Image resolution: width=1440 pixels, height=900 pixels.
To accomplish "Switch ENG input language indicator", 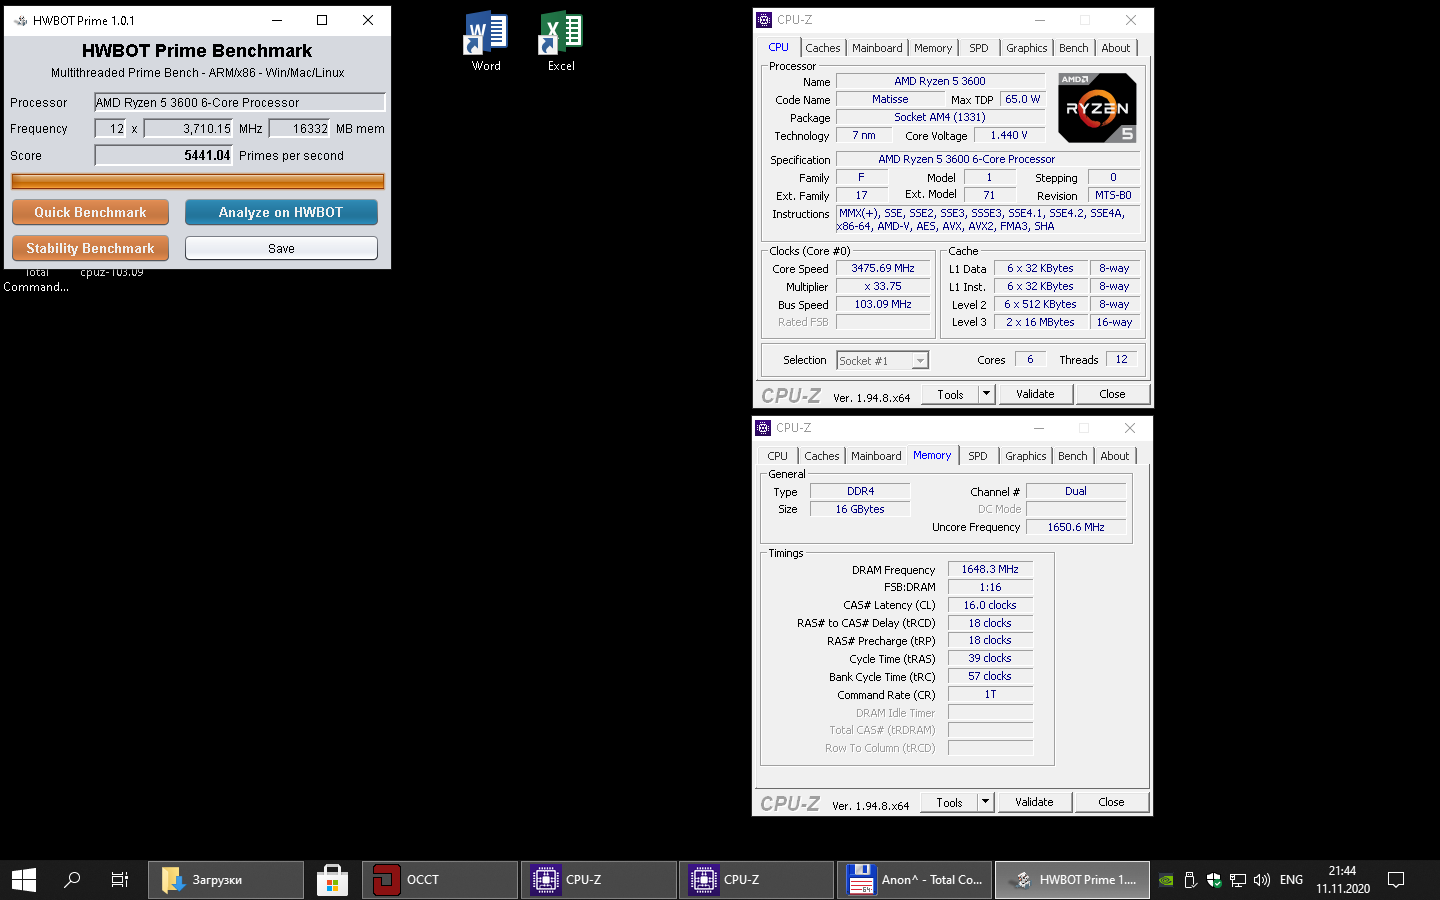I will point(1291,880).
